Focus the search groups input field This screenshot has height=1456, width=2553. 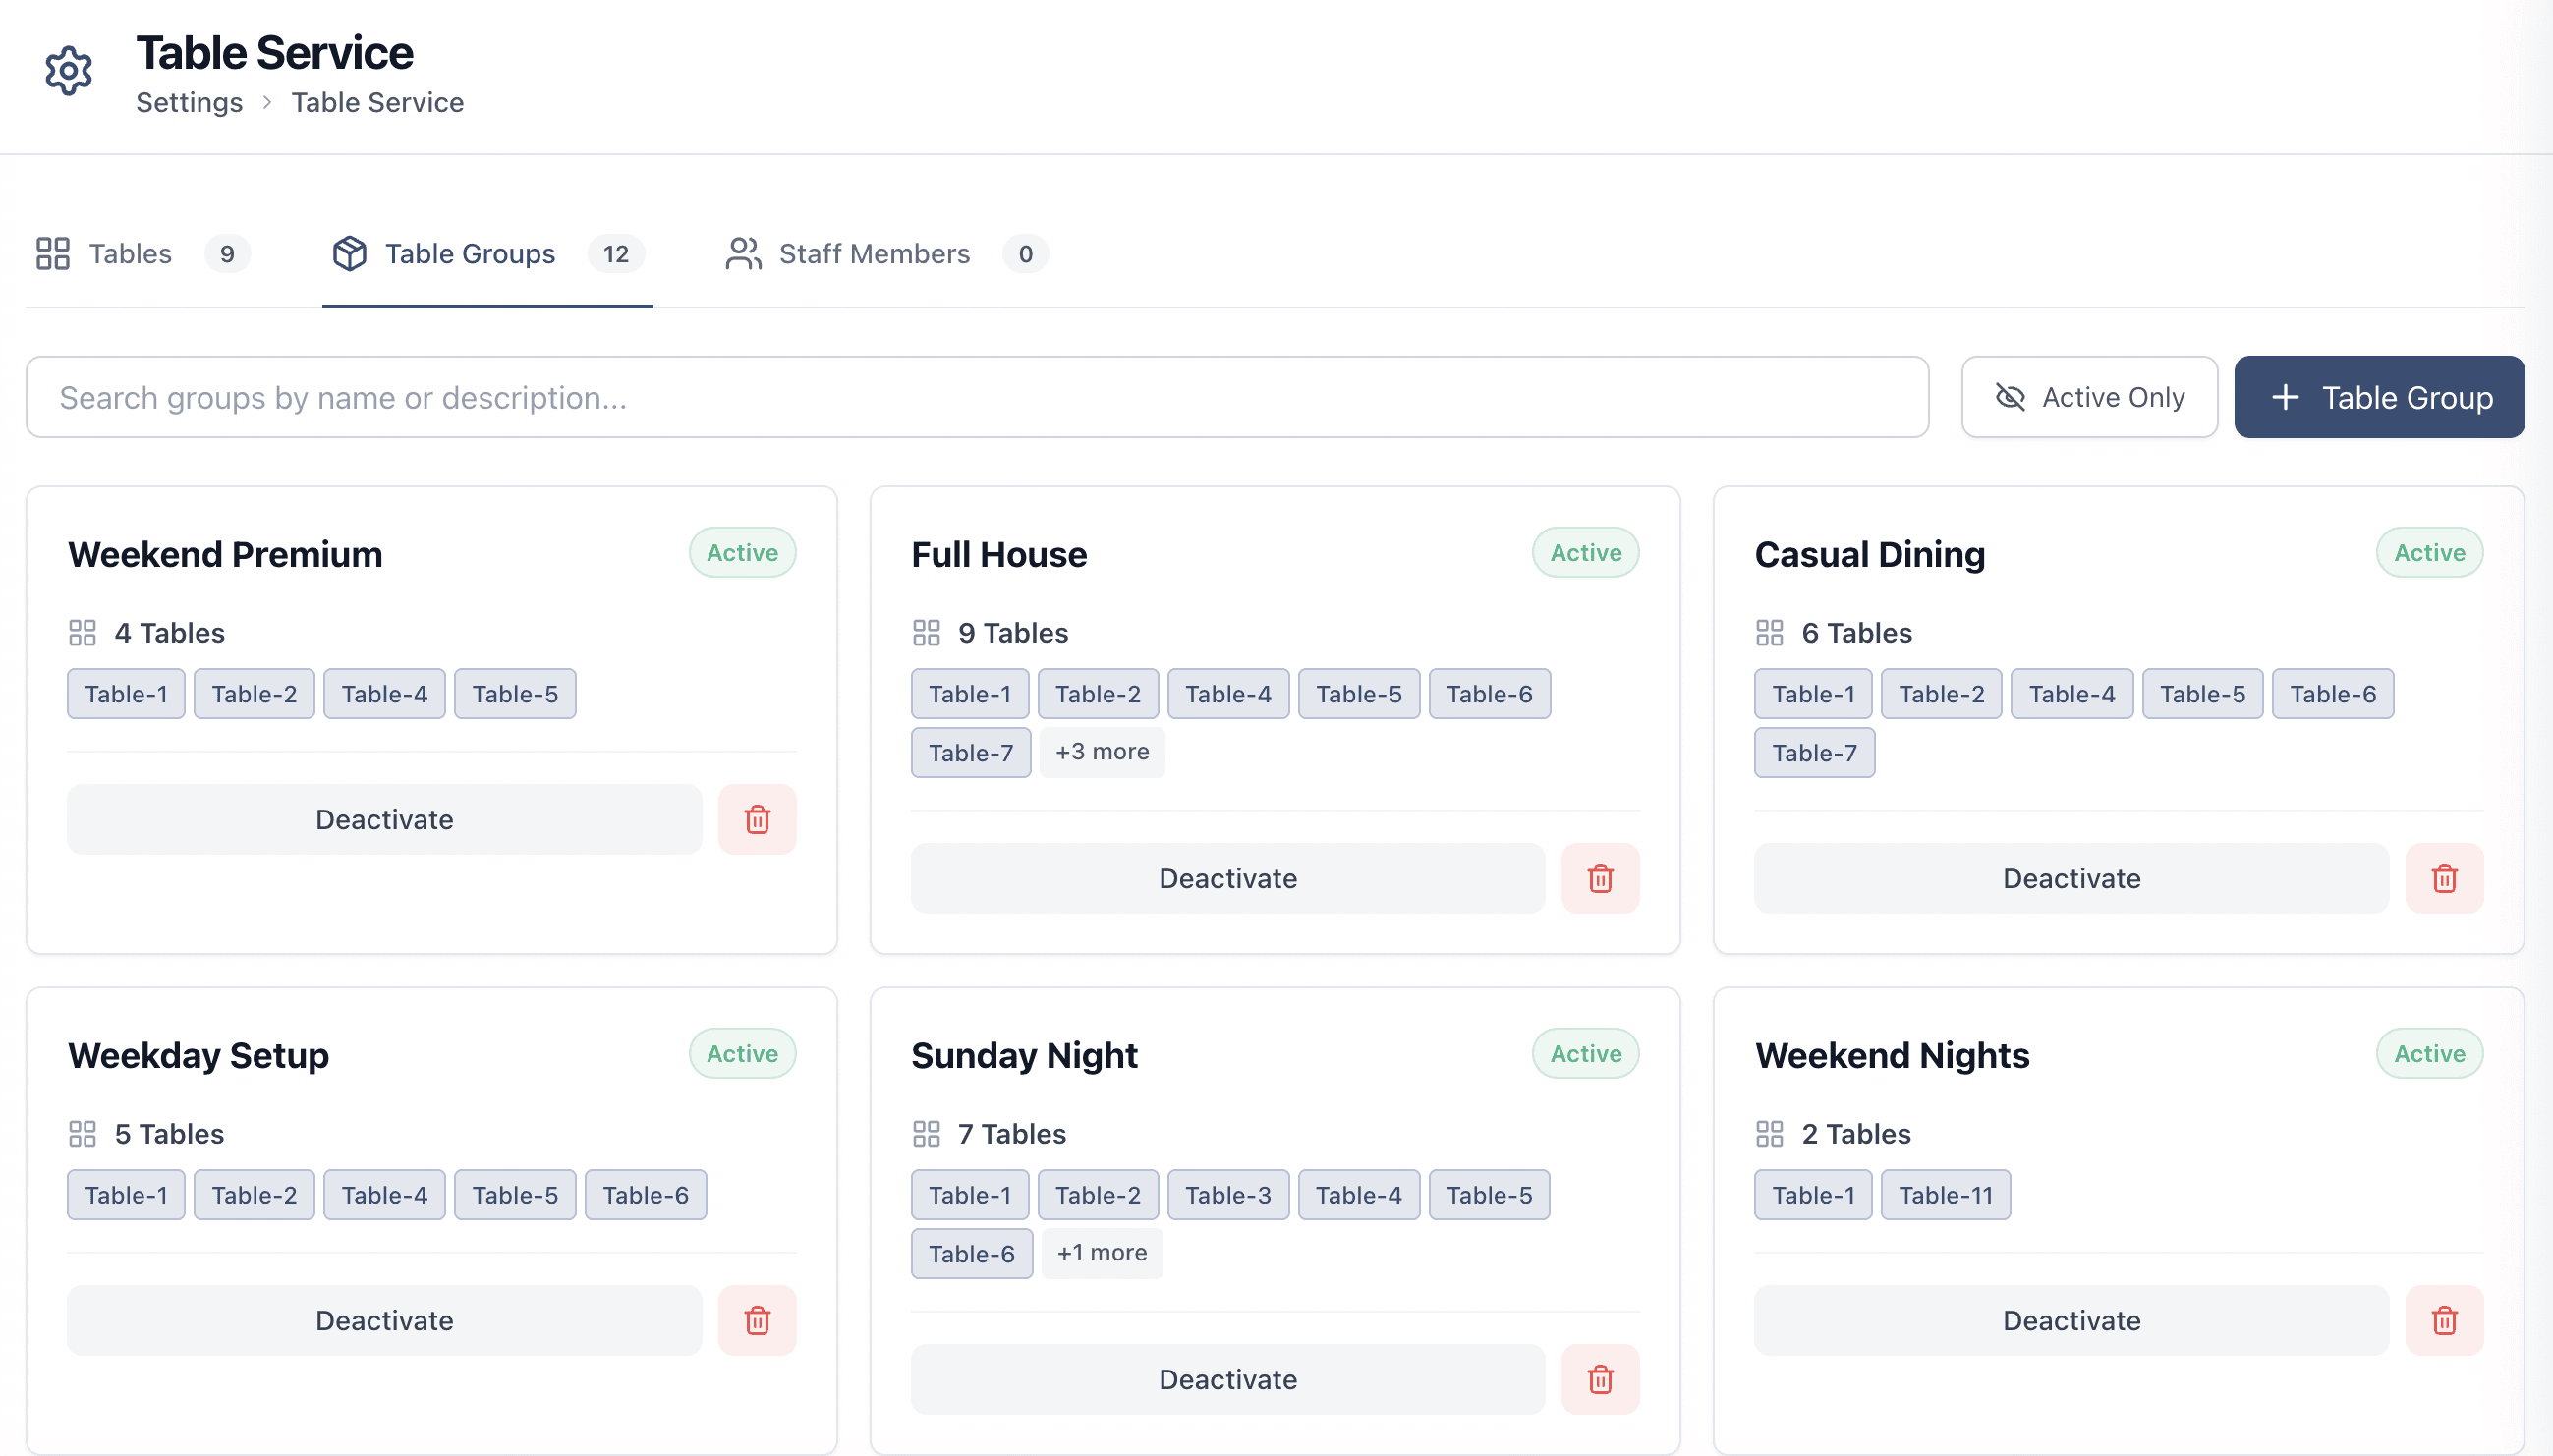(x=977, y=397)
